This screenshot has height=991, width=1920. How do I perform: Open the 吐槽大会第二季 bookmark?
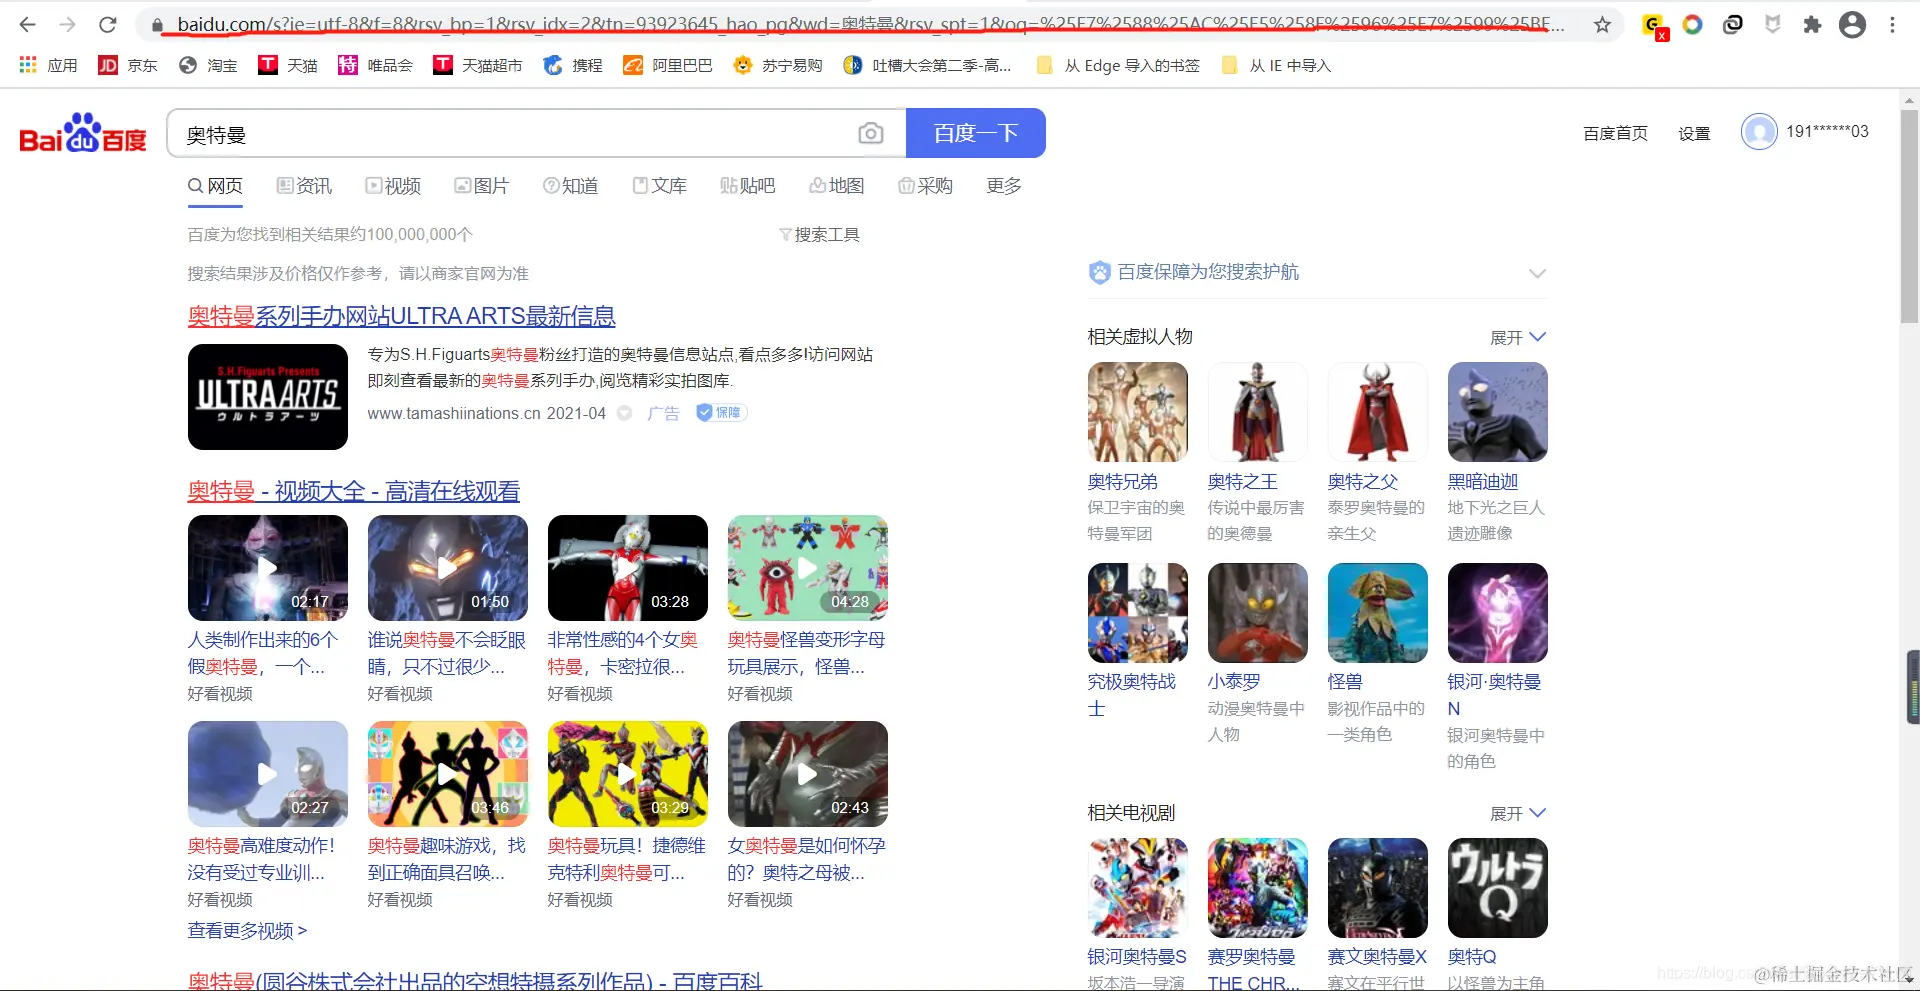pyautogui.click(x=927, y=65)
